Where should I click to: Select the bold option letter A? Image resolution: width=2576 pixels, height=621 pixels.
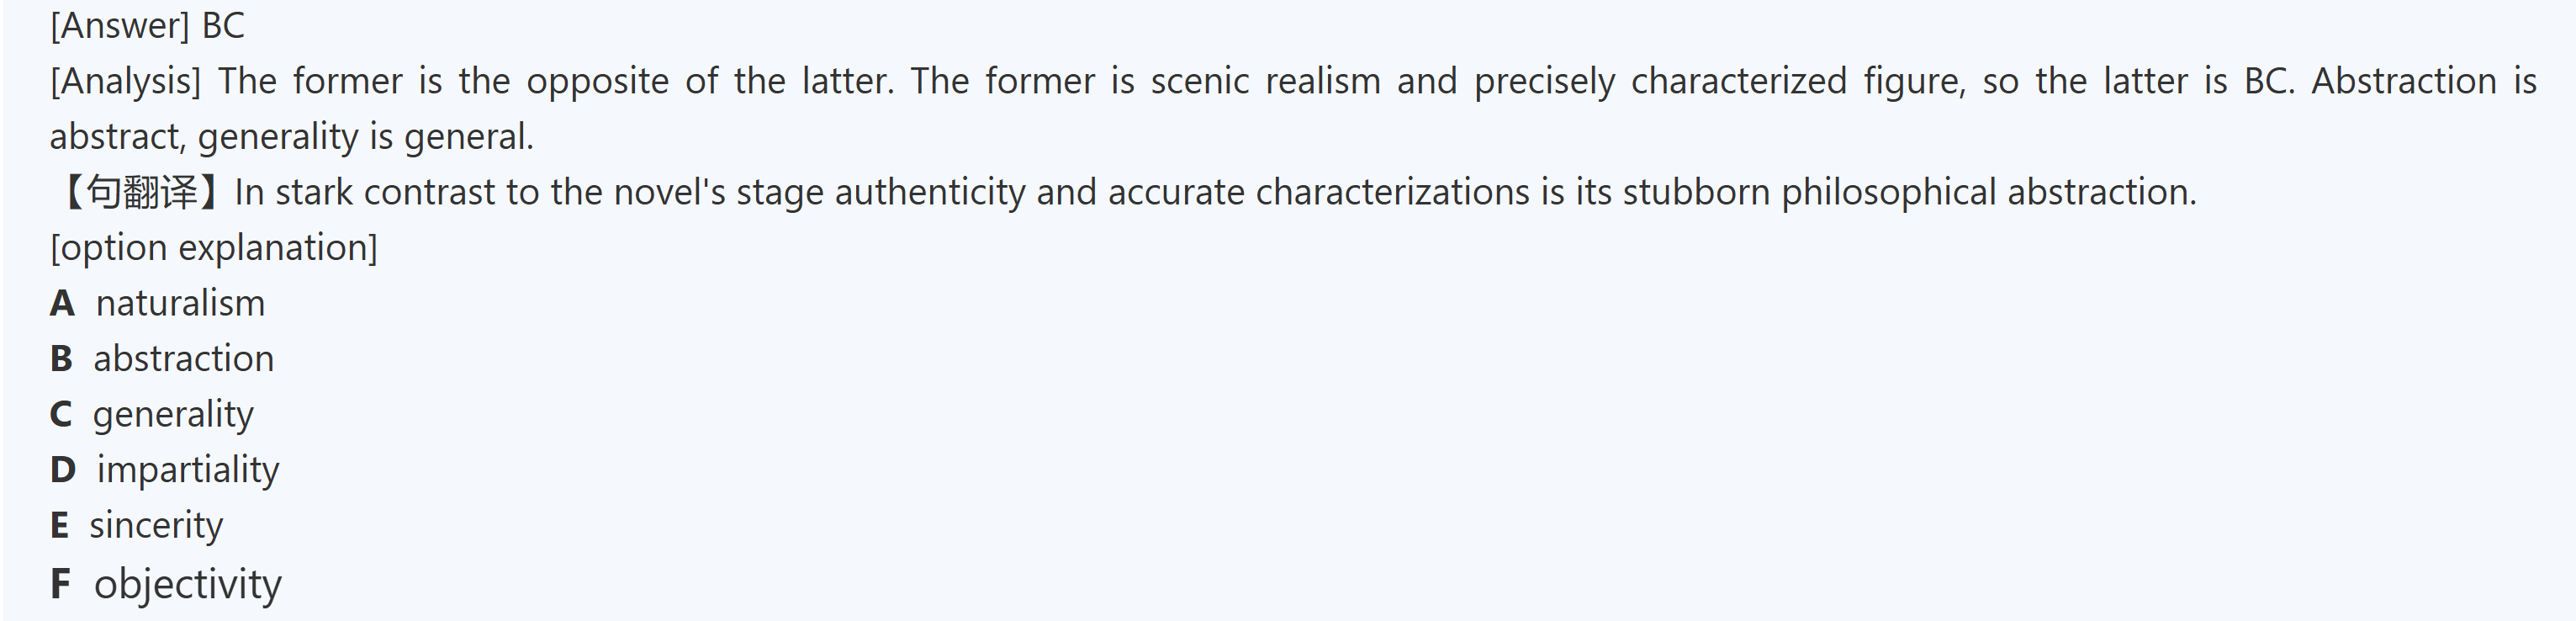pyautogui.click(x=62, y=304)
